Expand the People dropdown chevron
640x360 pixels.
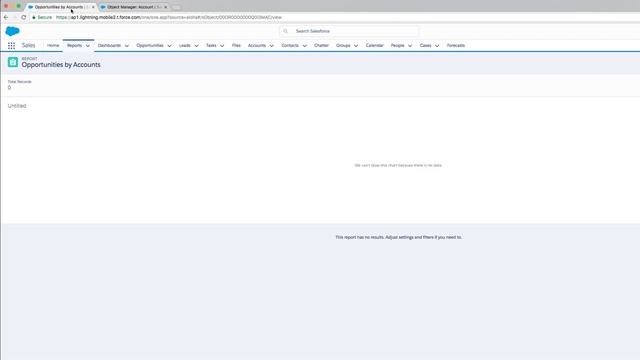(x=410, y=46)
